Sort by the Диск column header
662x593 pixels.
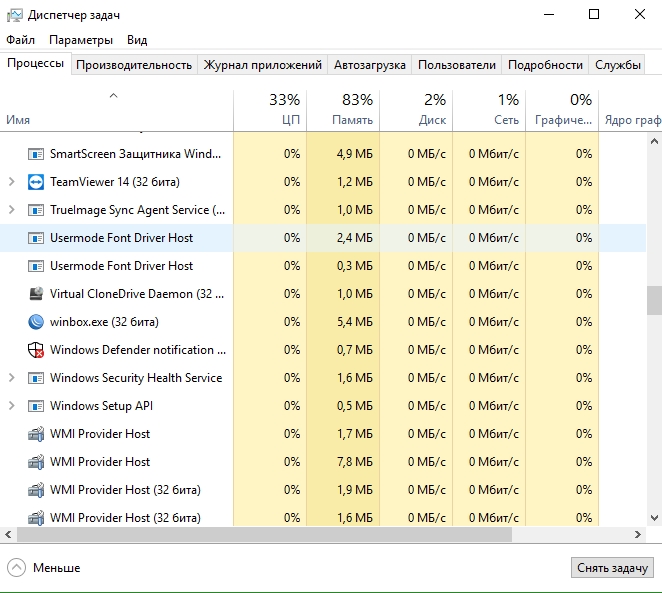pos(416,110)
